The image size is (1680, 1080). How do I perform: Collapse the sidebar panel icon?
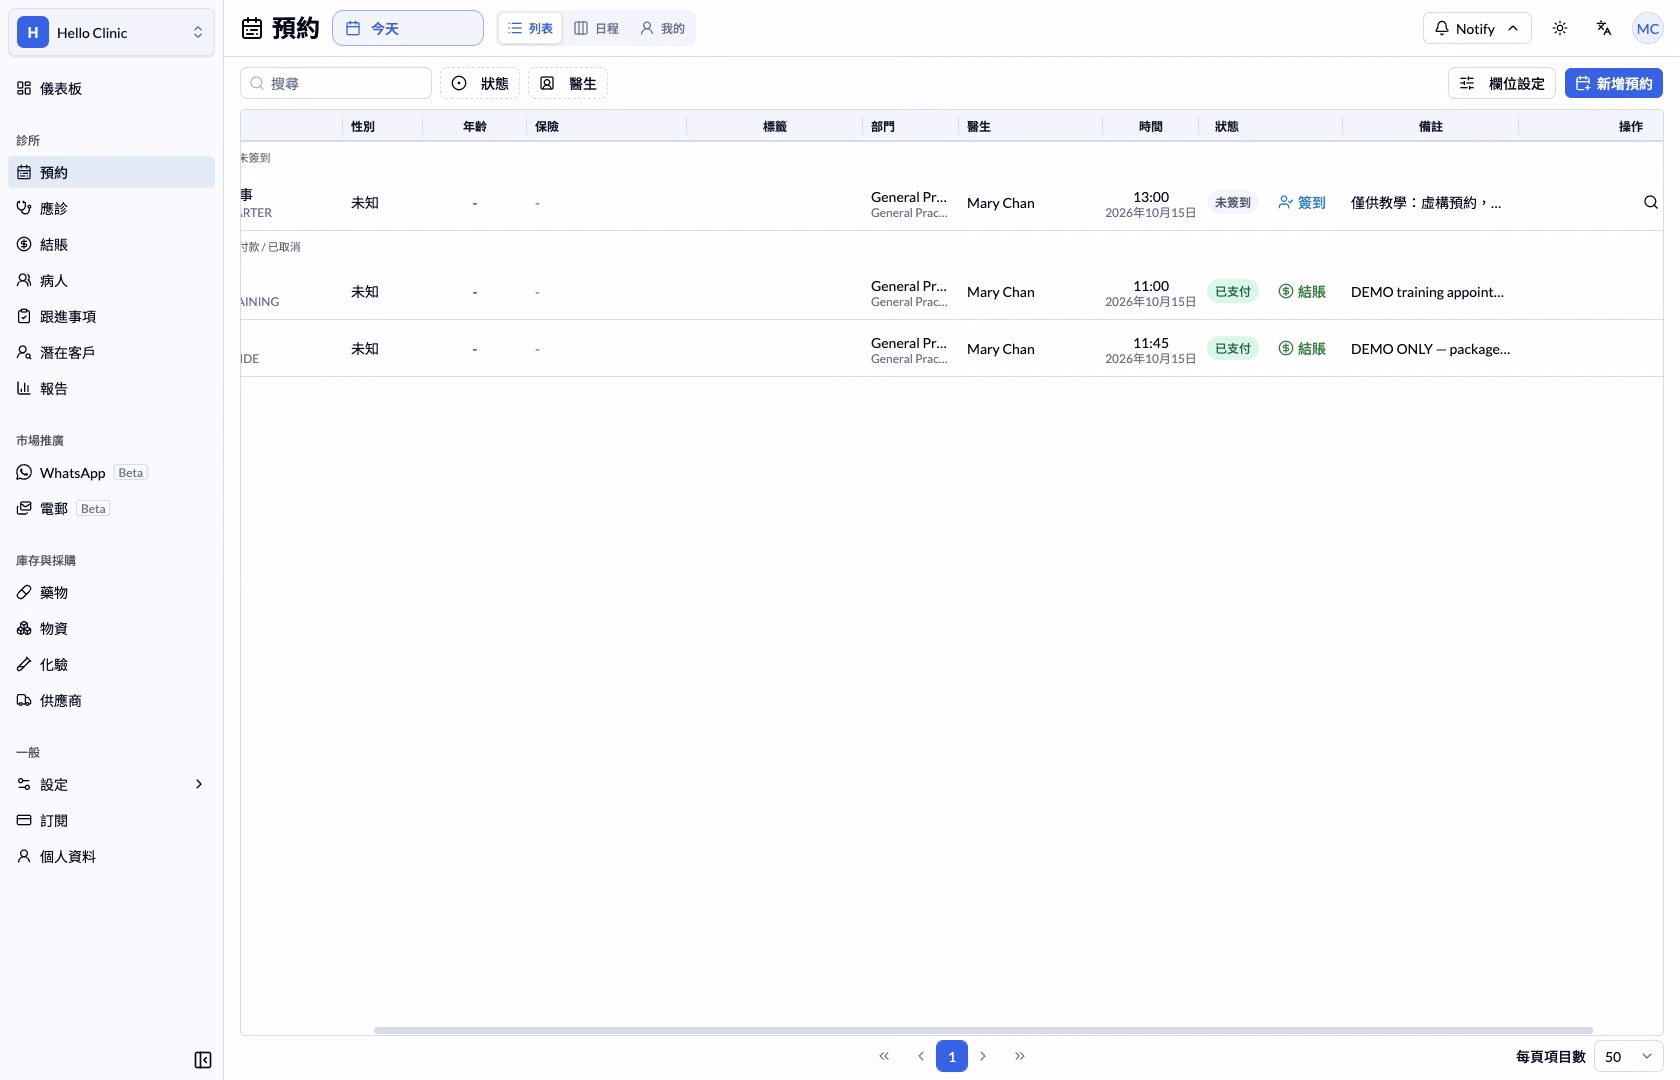point(203,1060)
